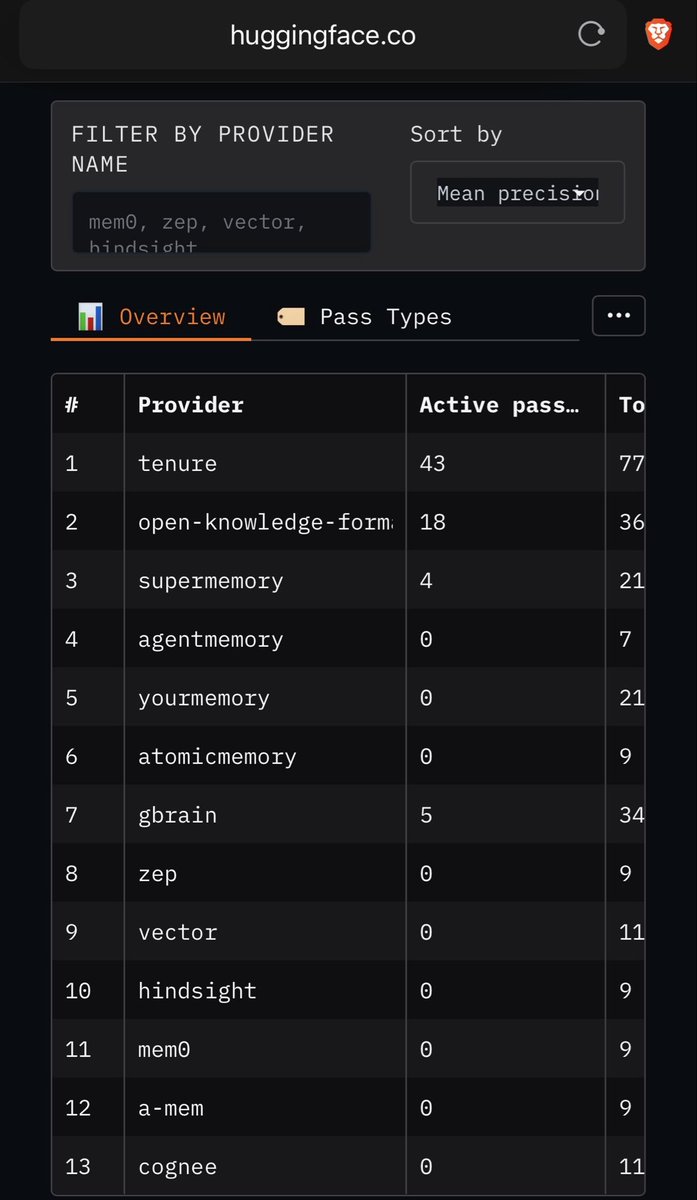The image size is (697, 1200).
Task: Open the Sort by Mean precision dropdown
Action: [517, 192]
